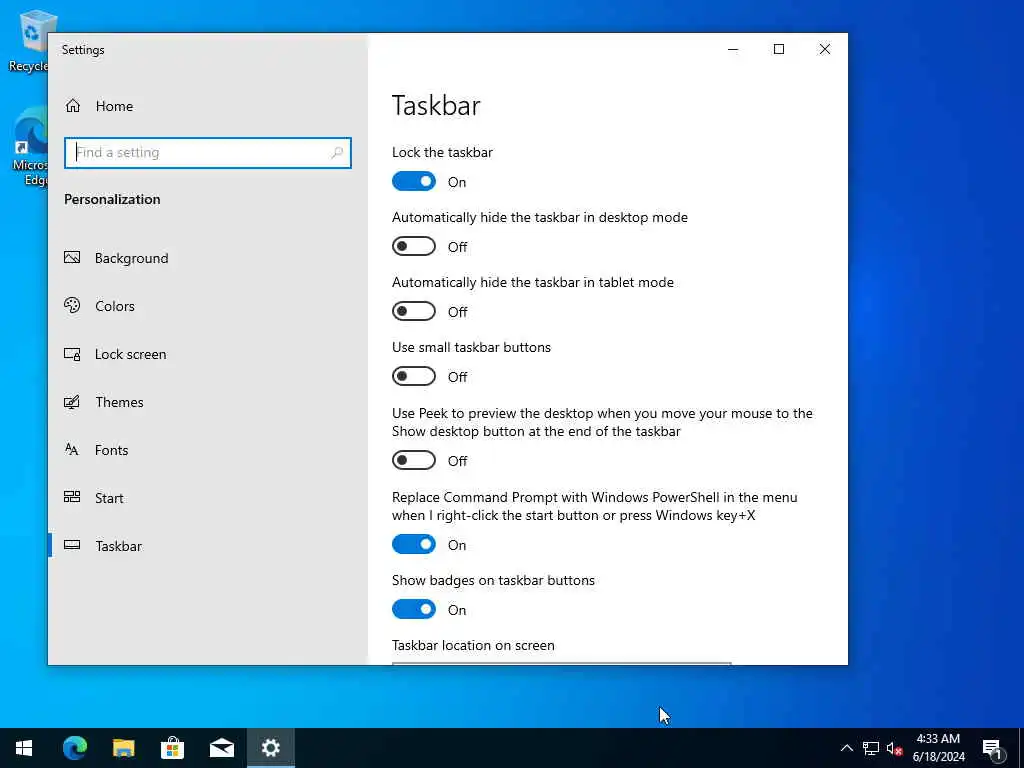Enable Peek to preview the desktop
Image resolution: width=1024 pixels, height=768 pixels.
click(414, 460)
